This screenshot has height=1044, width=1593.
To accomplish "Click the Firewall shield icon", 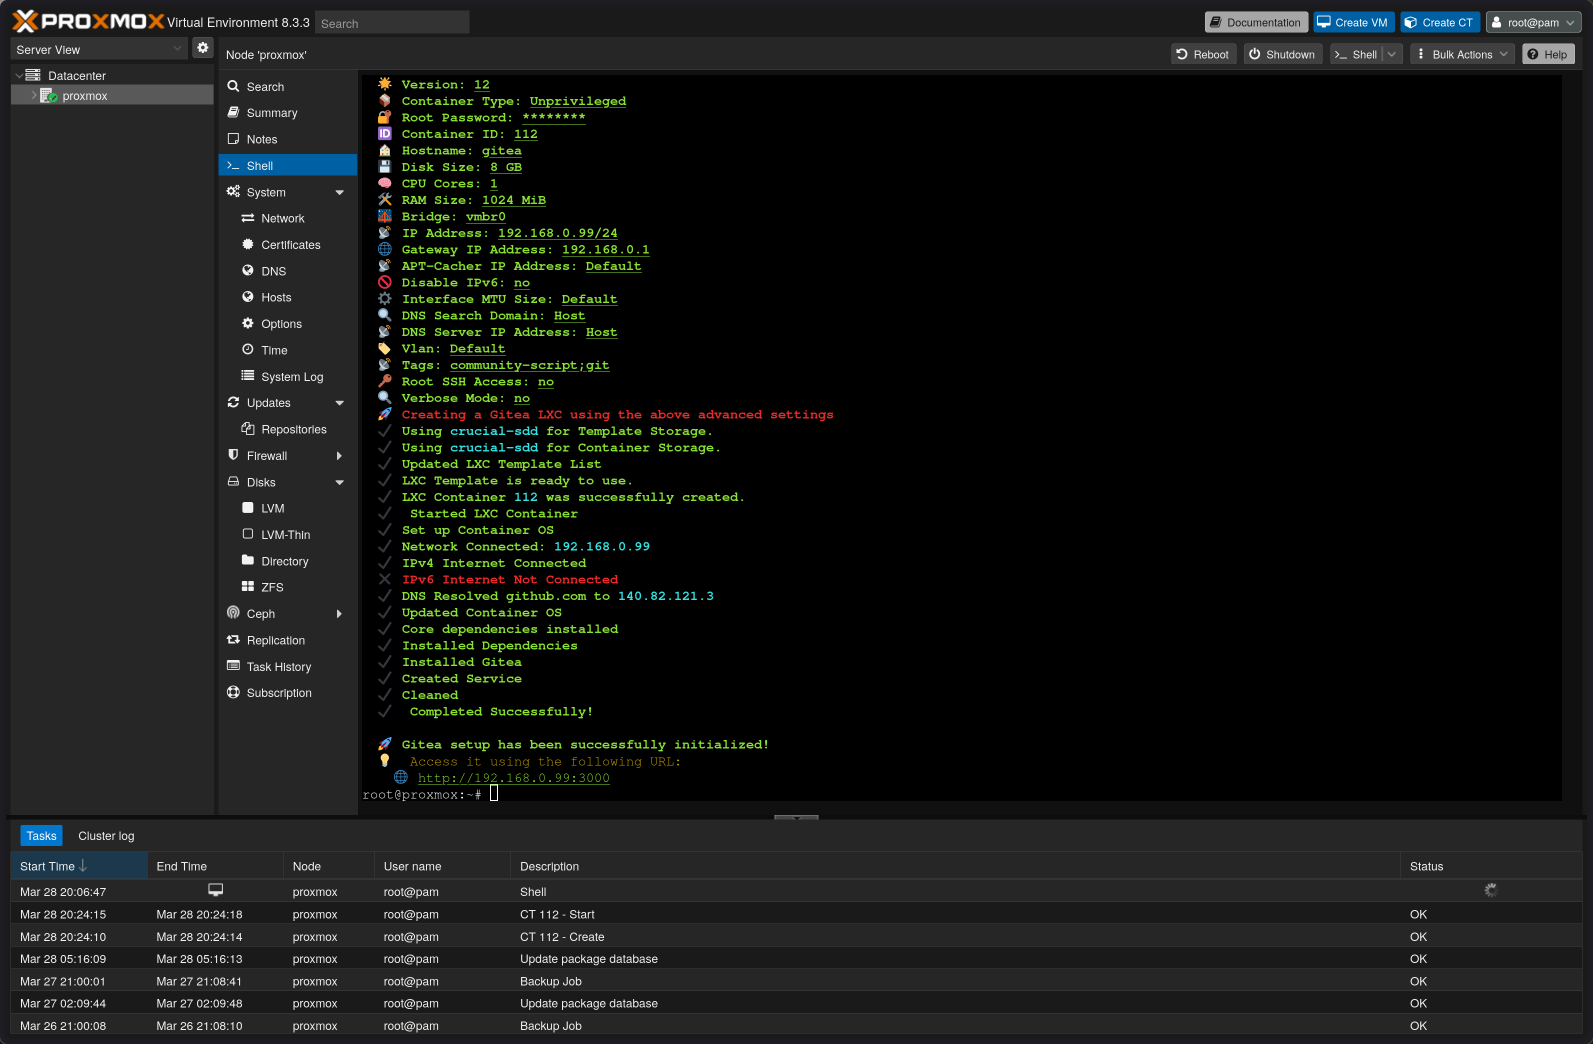I will pos(233,455).
